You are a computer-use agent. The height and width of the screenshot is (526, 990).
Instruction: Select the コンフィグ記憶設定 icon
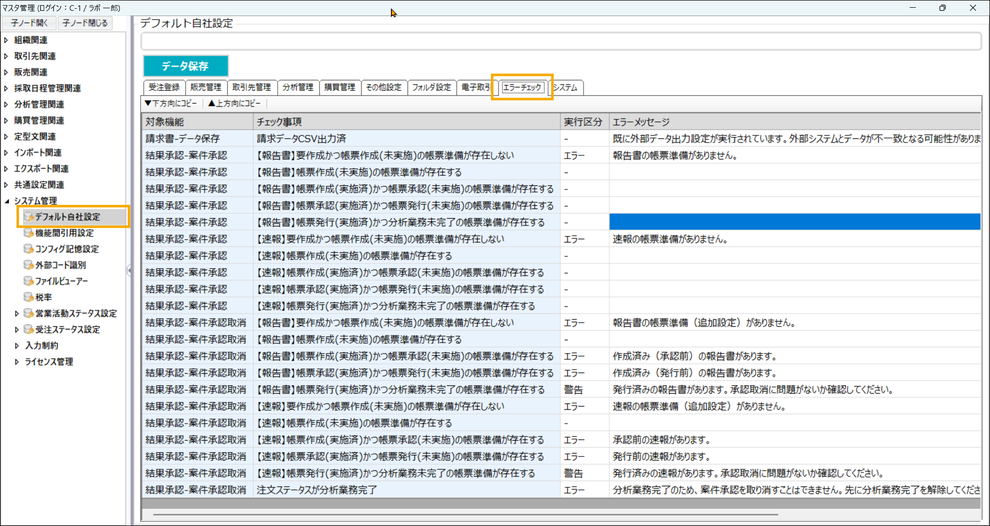coord(28,249)
